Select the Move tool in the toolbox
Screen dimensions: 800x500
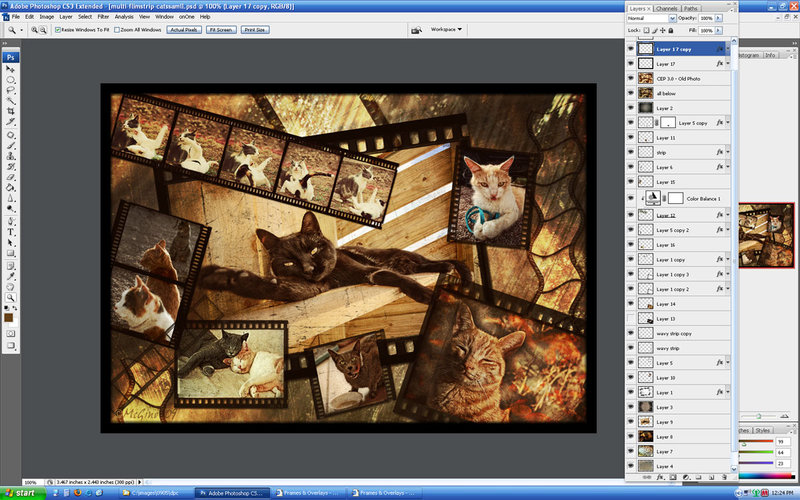(x=11, y=68)
